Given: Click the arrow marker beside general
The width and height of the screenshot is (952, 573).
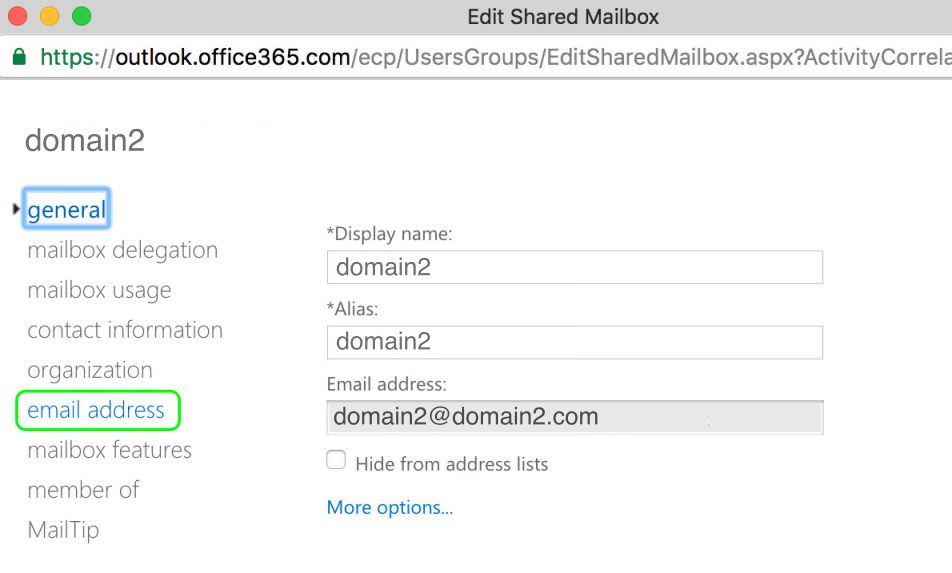Looking at the screenshot, I should coord(16,209).
